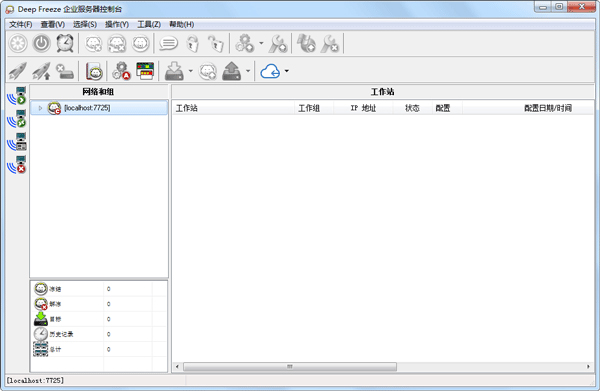The height and width of the screenshot is (391, 600).
Task: Click the blue cloud arrow icon
Action: tap(270, 71)
